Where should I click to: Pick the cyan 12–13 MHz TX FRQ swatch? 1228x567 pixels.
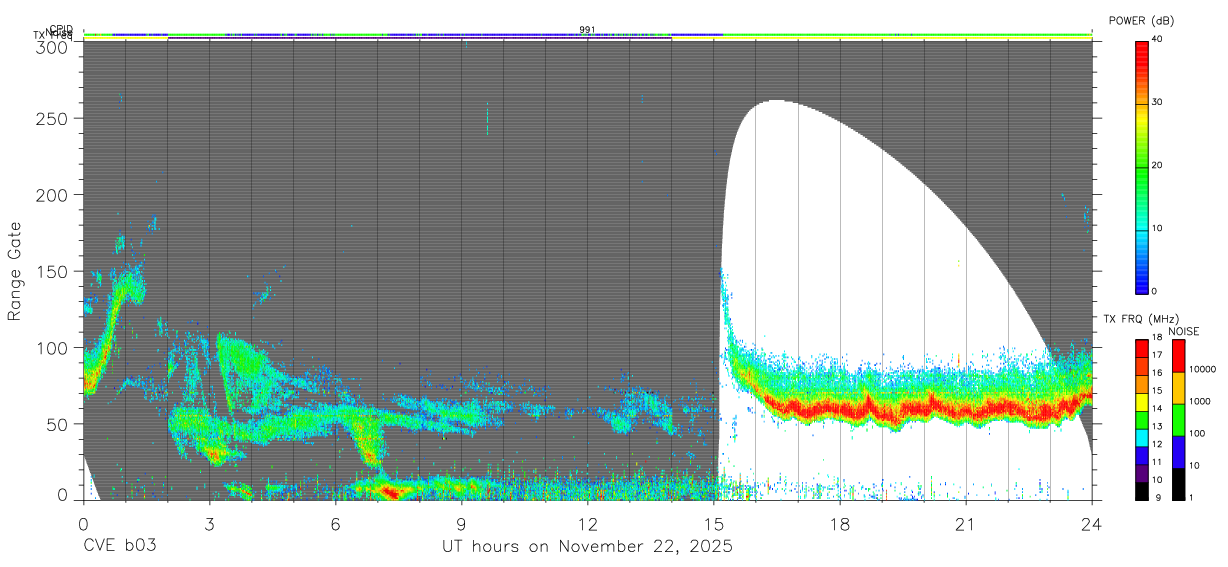(1141, 437)
